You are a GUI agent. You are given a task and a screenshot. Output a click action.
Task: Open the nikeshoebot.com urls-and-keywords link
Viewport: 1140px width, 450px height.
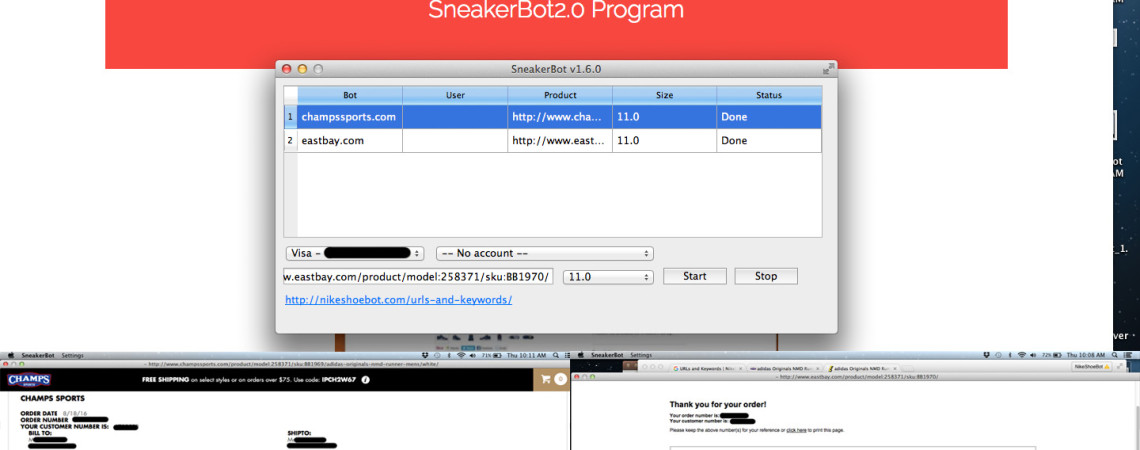point(398,299)
